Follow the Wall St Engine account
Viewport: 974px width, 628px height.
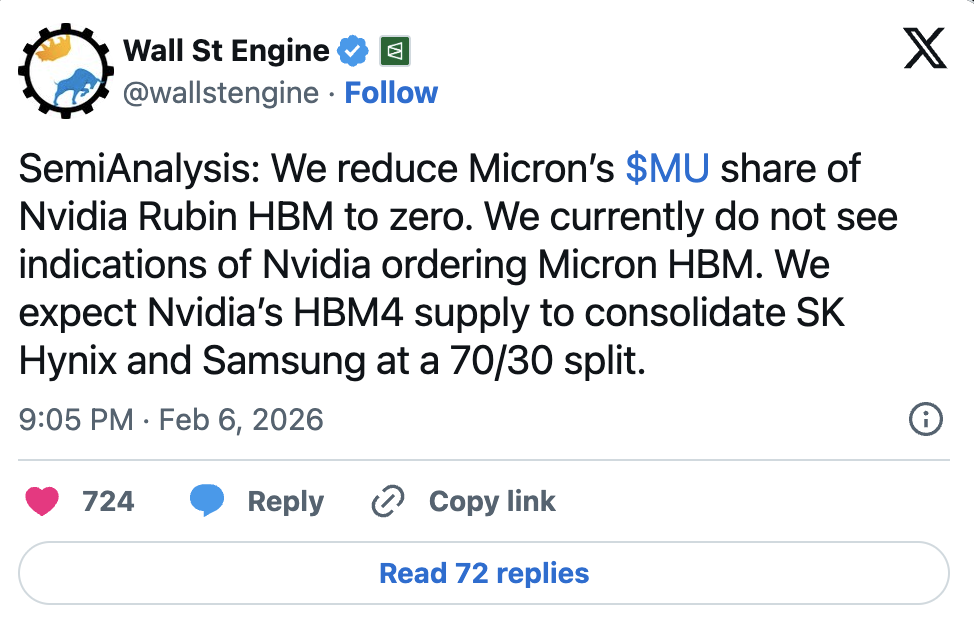point(391,93)
